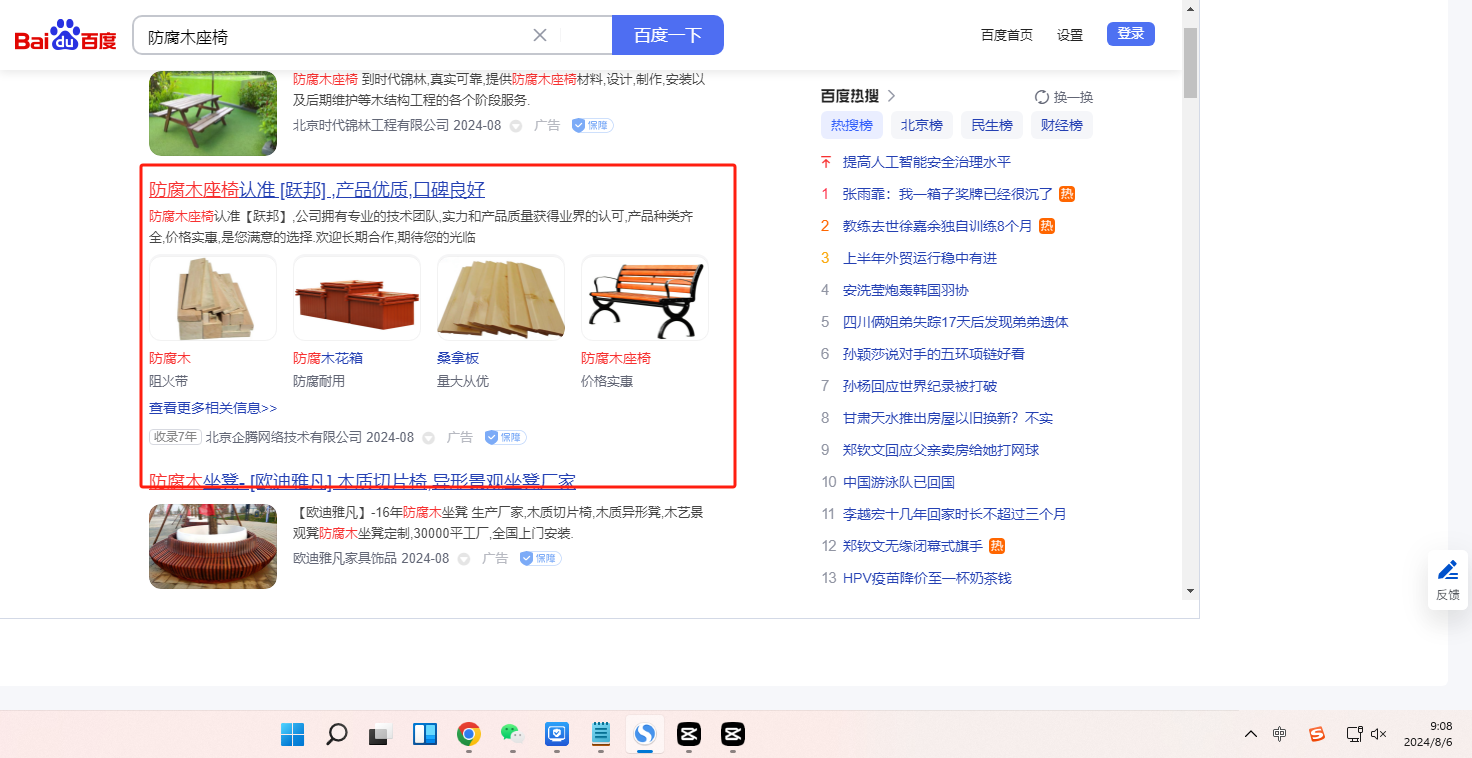1472x758 pixels.
Task: Open hot search 中国游泳队已回国
Action: (899, 482)
